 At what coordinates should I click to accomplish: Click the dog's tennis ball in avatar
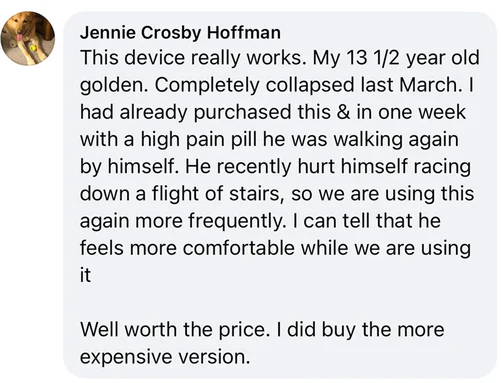point(33,48)
